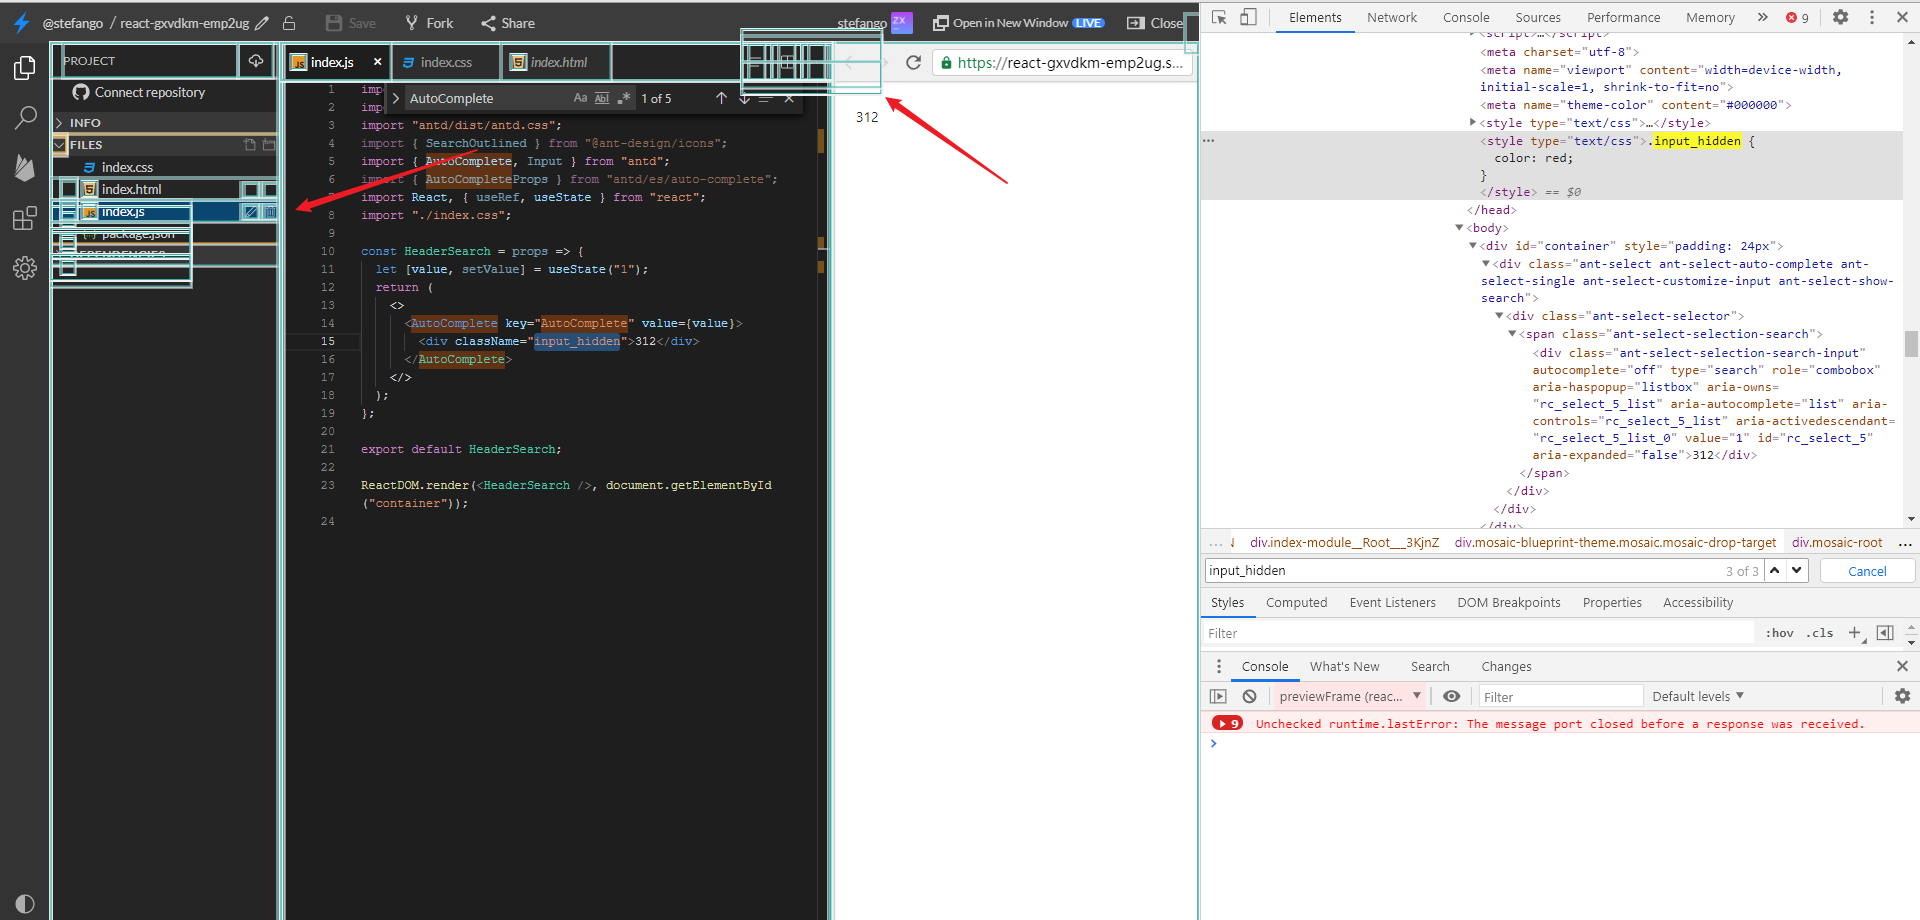Activate DevTools inspect element picker
The height and width of the screenshot is (920, 1920).
1219,17
